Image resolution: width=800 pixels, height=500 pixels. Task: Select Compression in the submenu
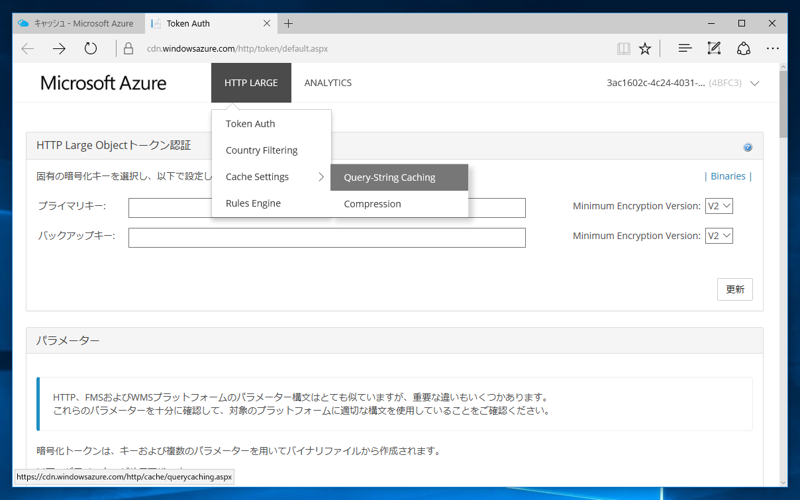pos(399,204)
